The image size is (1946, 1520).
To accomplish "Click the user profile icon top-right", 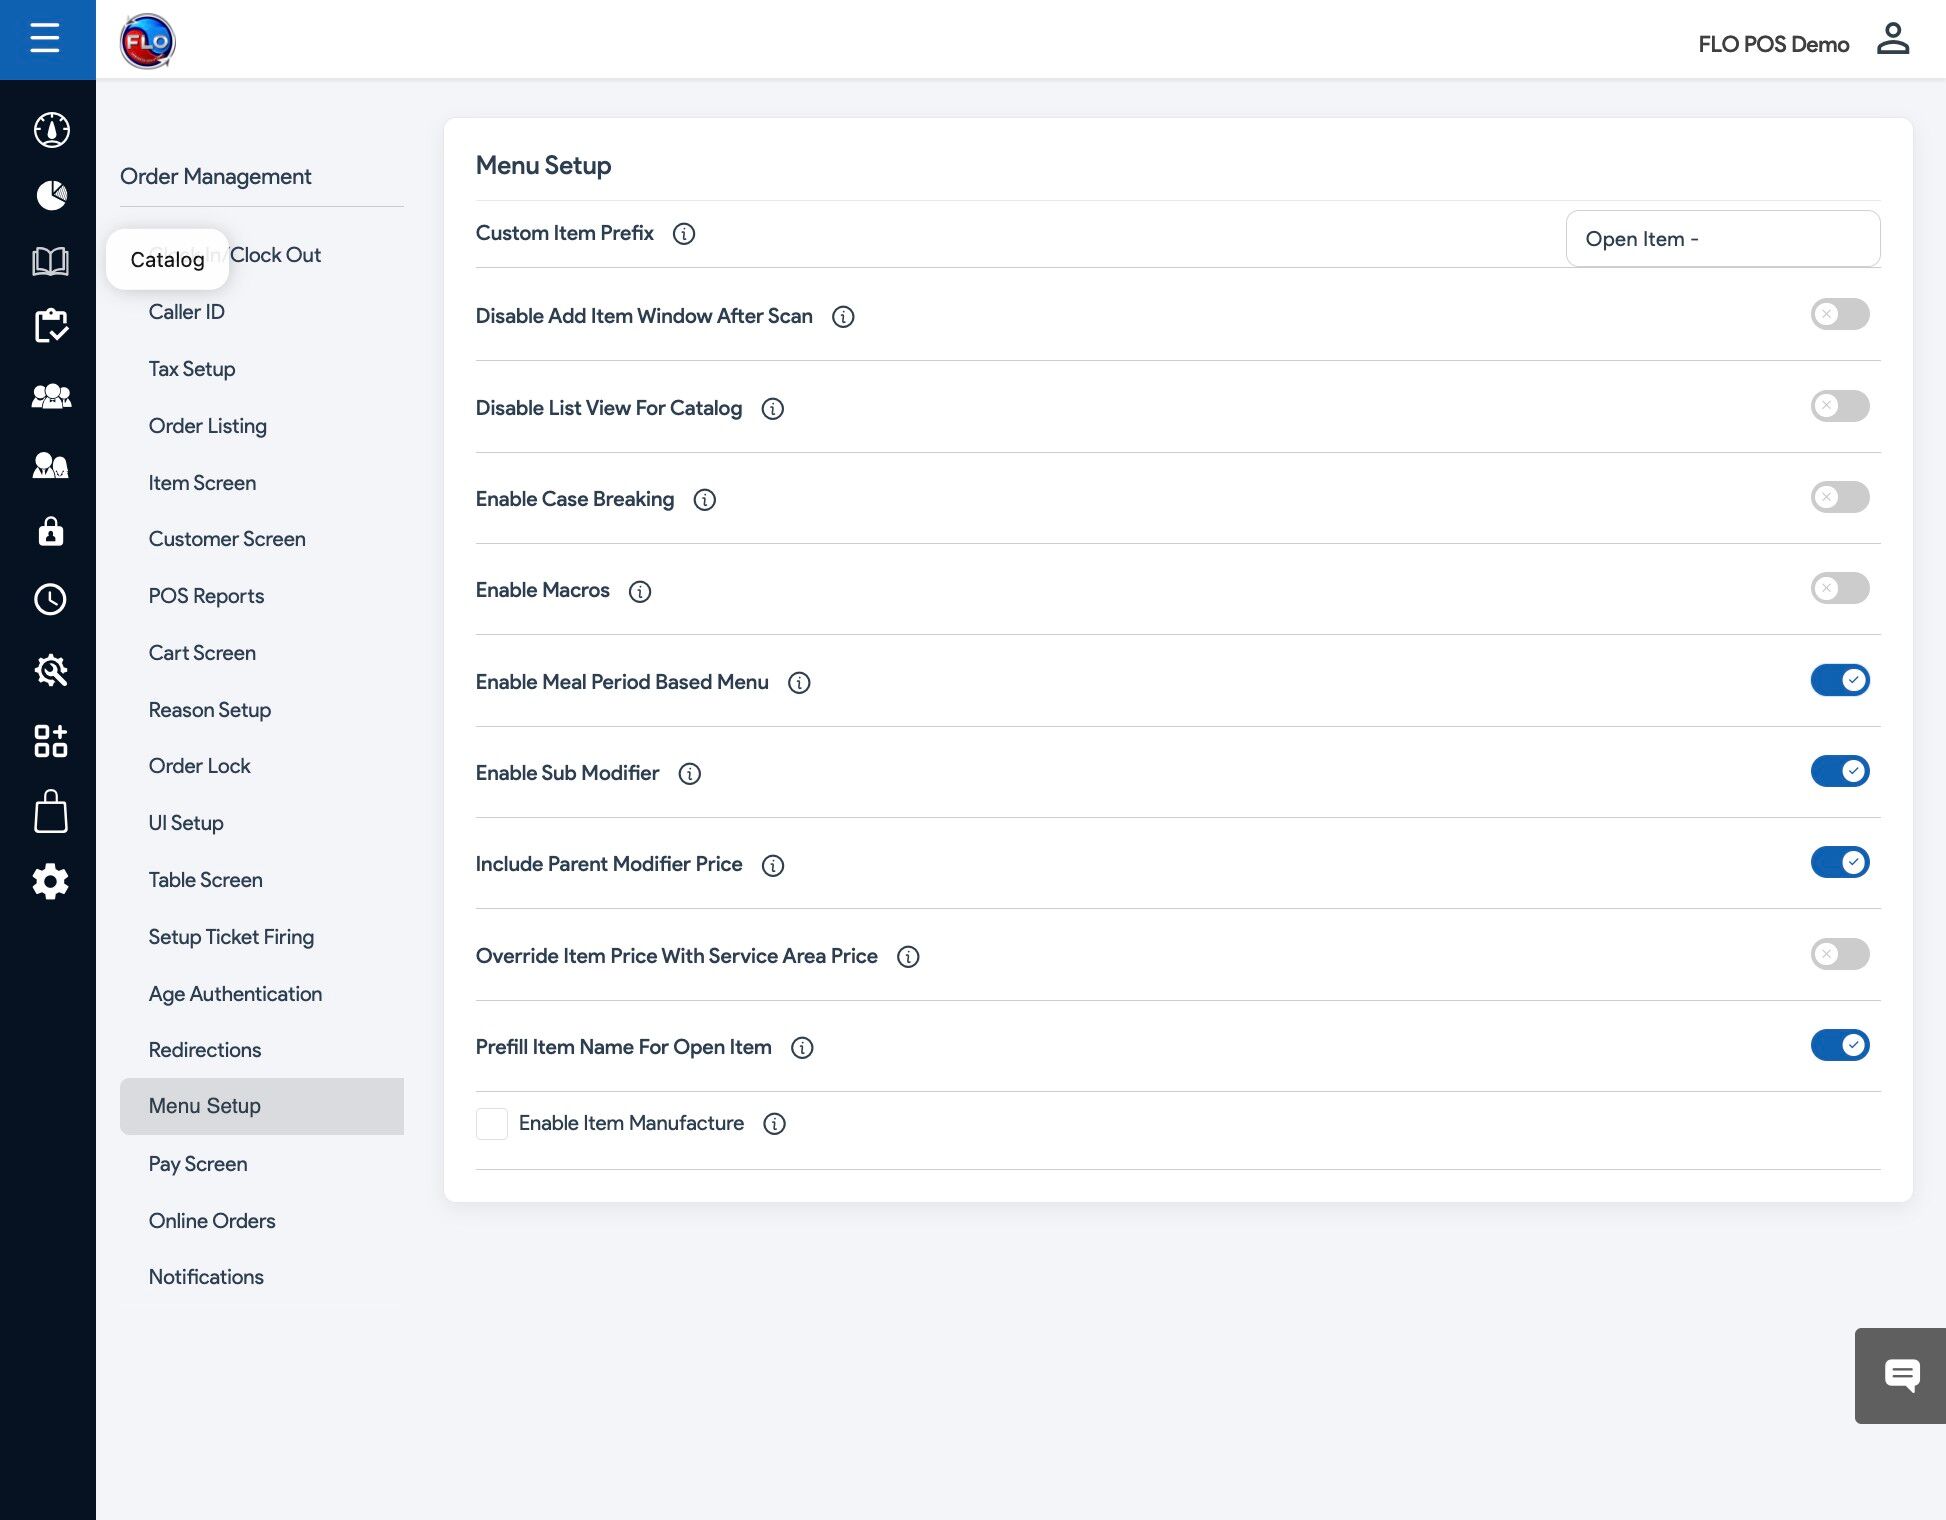I will (1892, 40).
